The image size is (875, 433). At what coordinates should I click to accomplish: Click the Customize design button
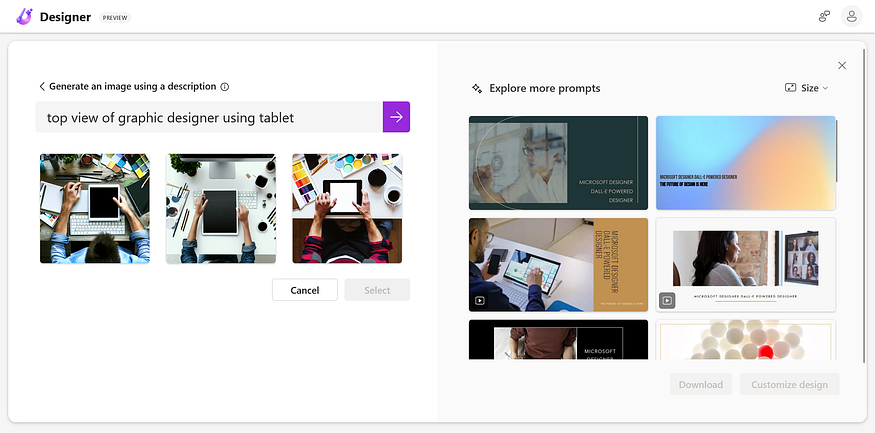[x=790, y=384]
